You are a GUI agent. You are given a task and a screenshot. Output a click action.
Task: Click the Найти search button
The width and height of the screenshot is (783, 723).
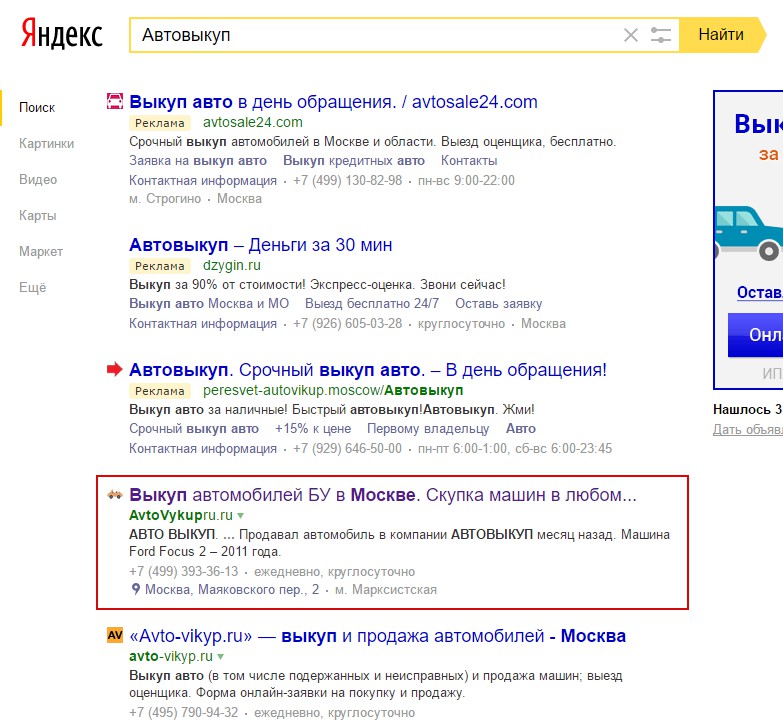pyautogui.click(x=722, y=34)
